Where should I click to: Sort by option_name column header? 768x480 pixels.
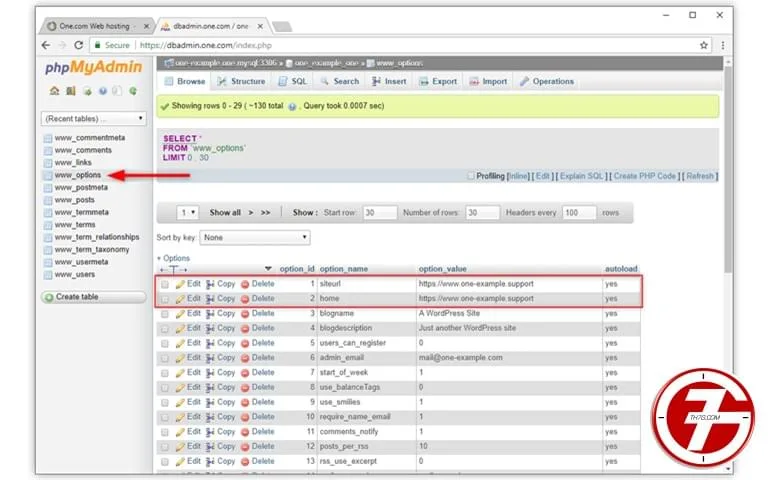(343, 269)
